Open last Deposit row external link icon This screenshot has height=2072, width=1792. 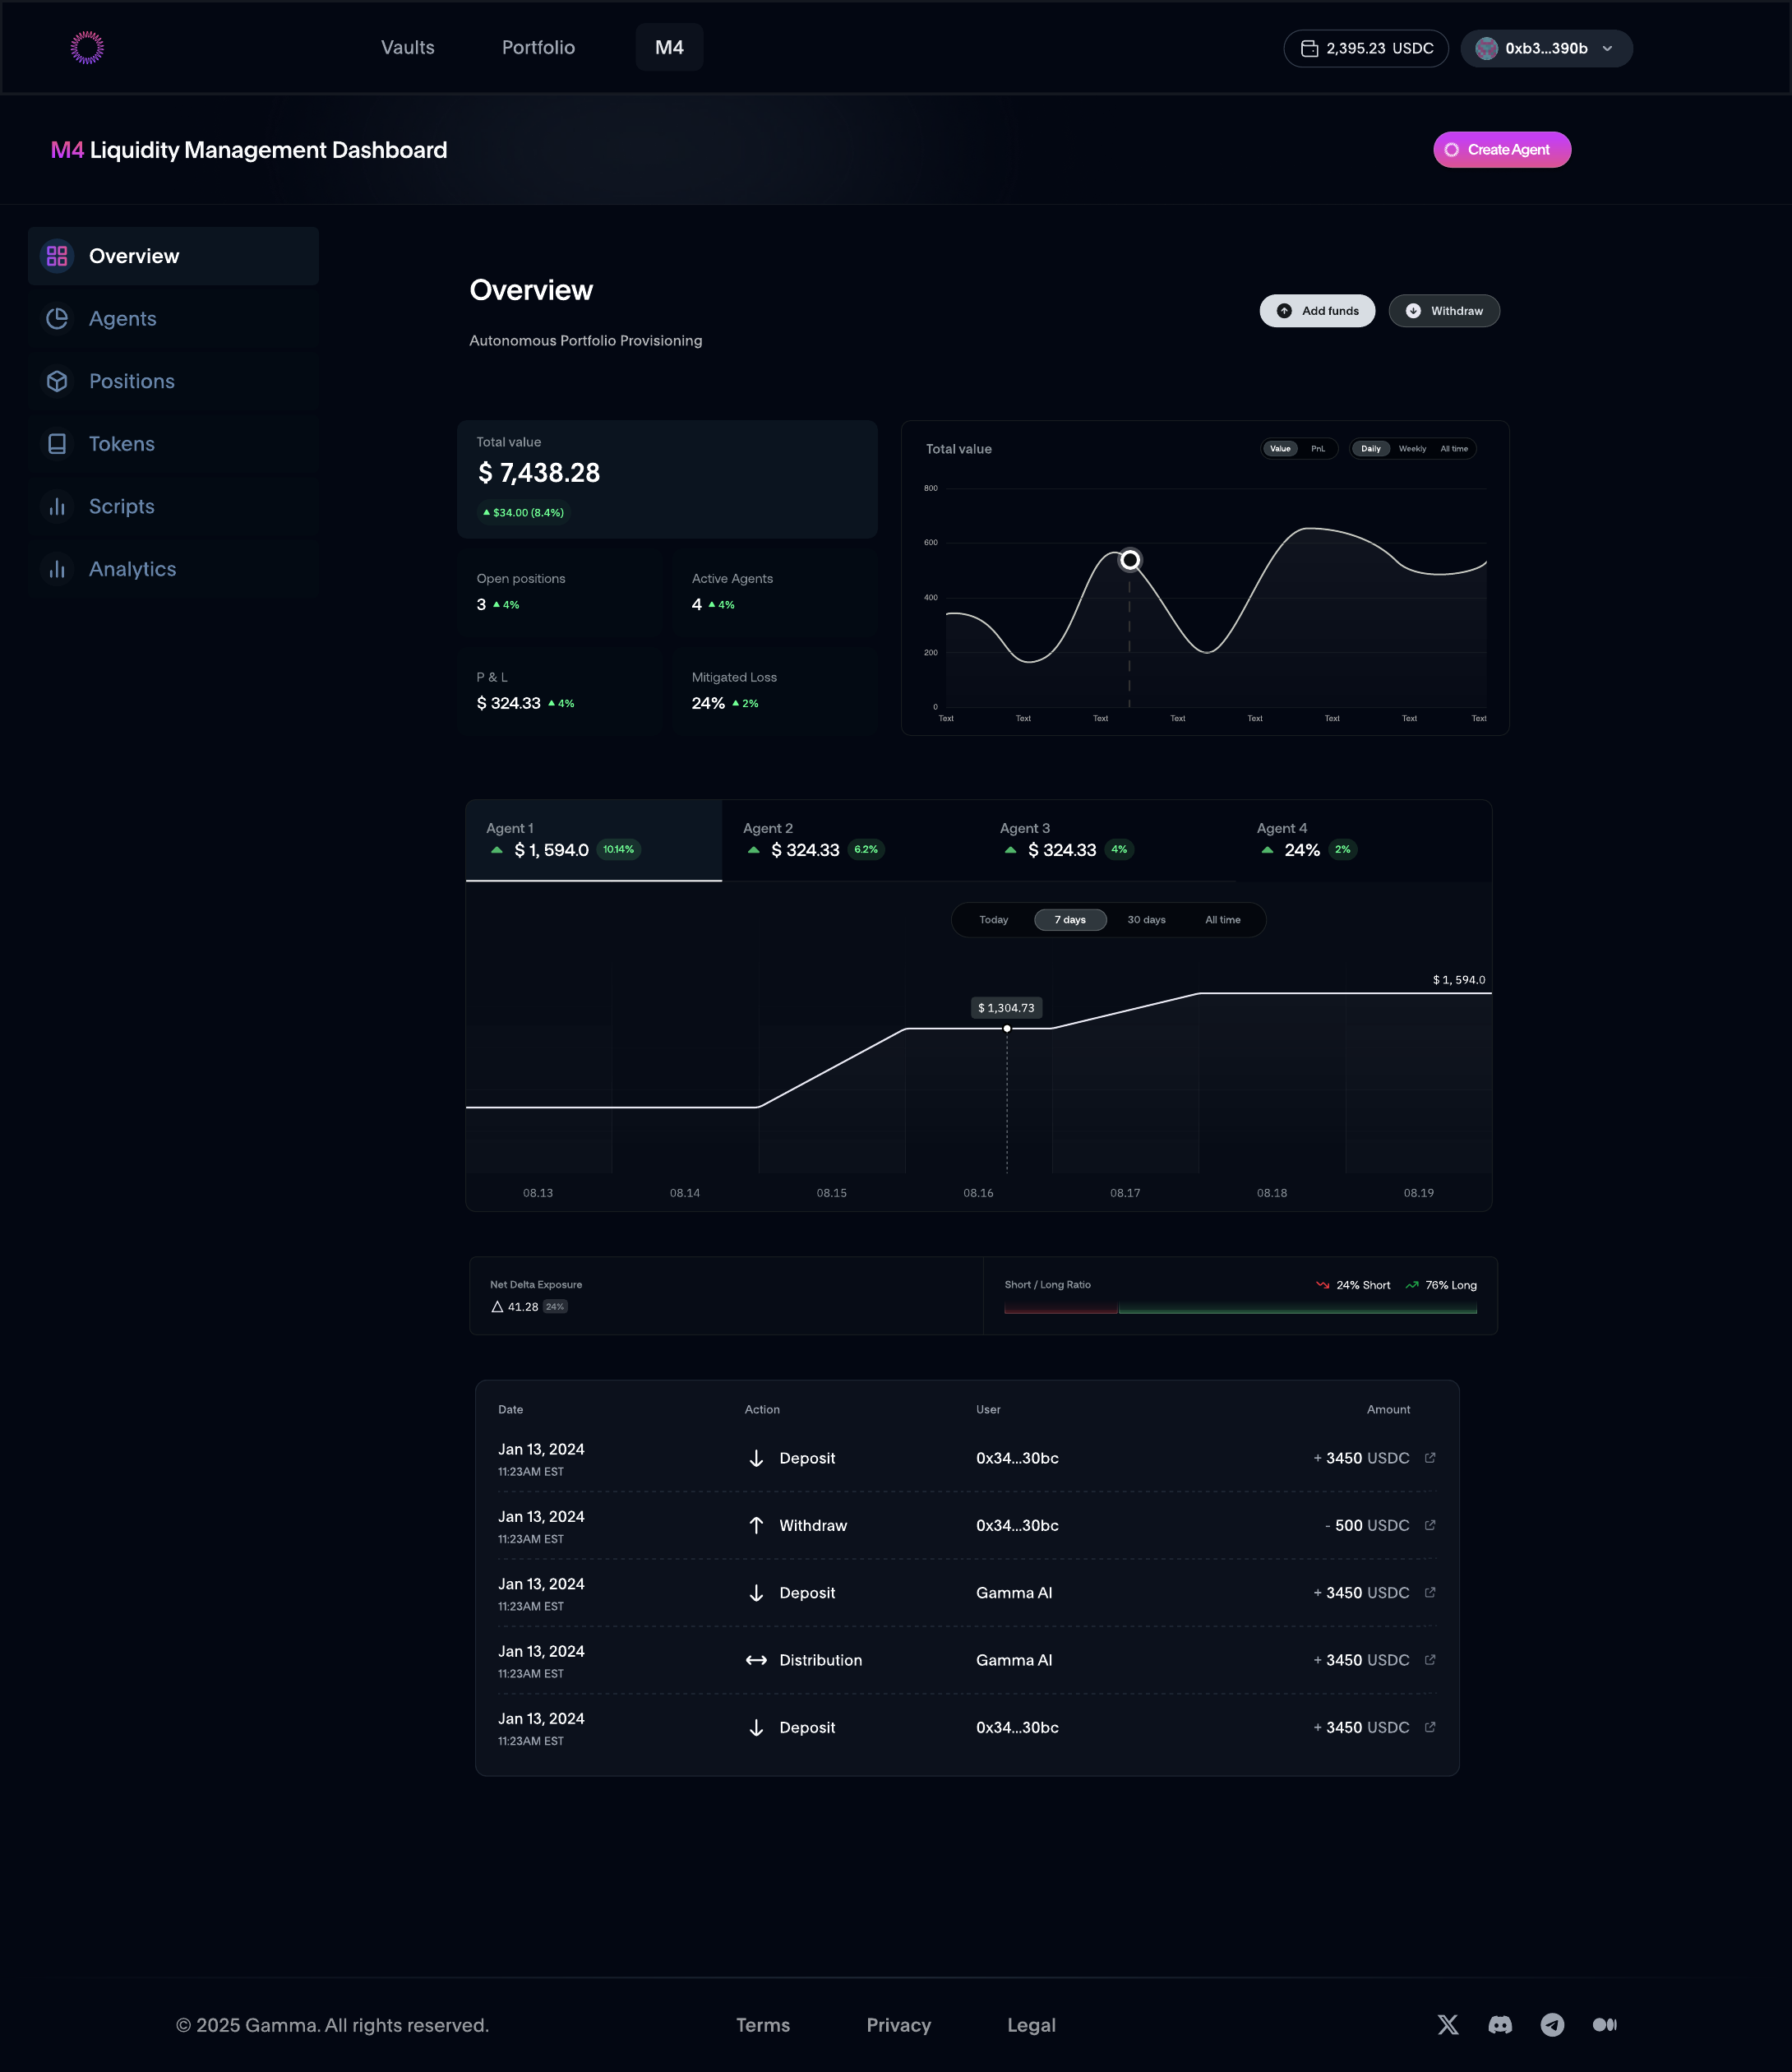(x=1430, y=1727)
